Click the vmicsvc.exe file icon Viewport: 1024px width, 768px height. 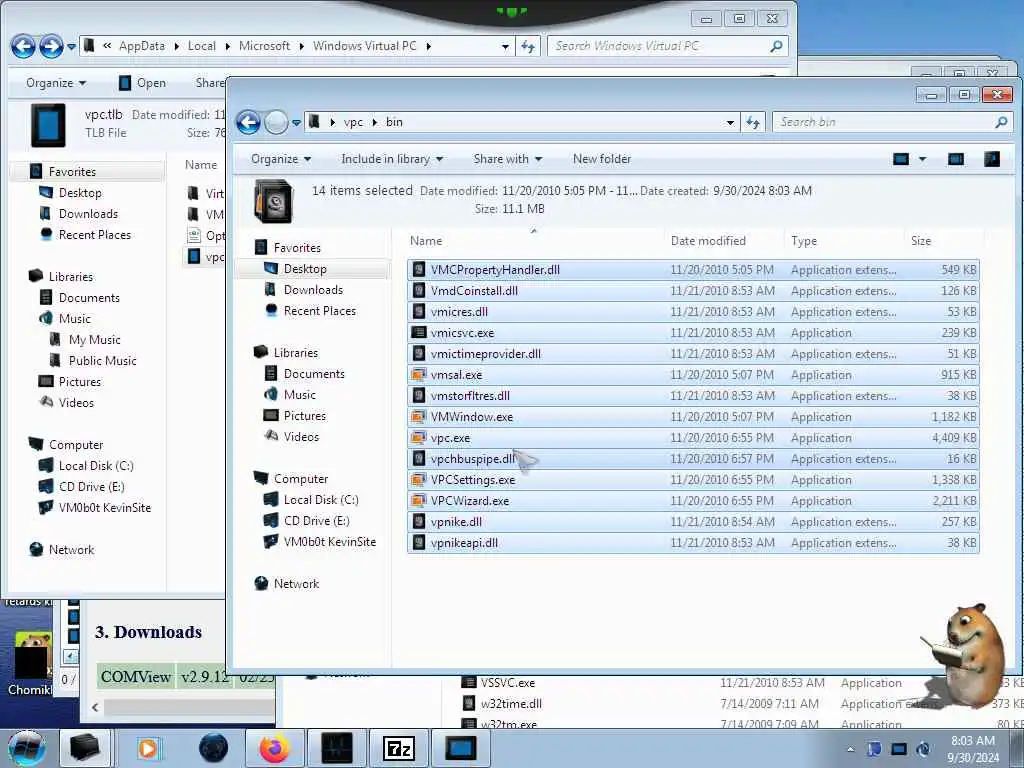coord(419,332)
